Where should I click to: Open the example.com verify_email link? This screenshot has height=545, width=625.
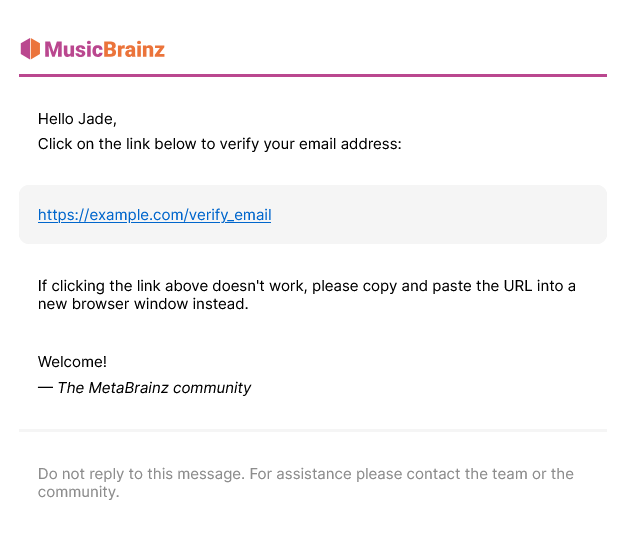point(155,215)
